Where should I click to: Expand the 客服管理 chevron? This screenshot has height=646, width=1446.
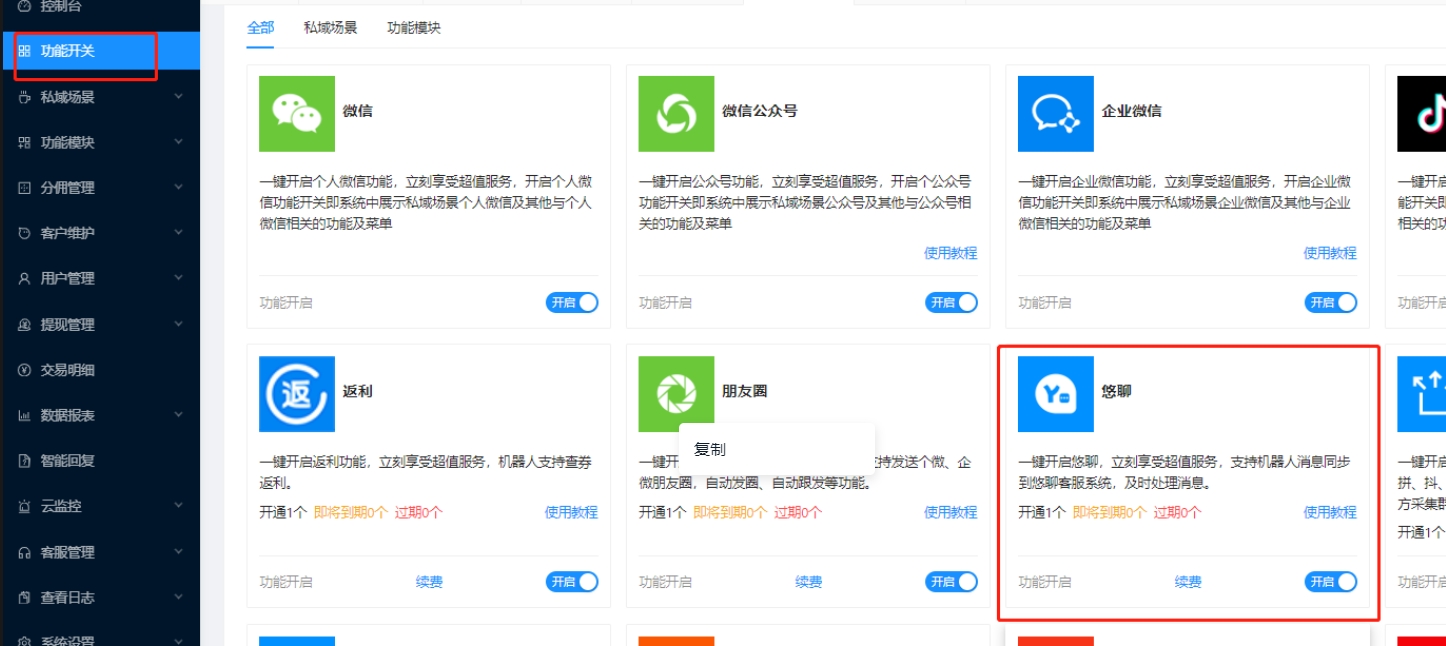click(179, 552)
